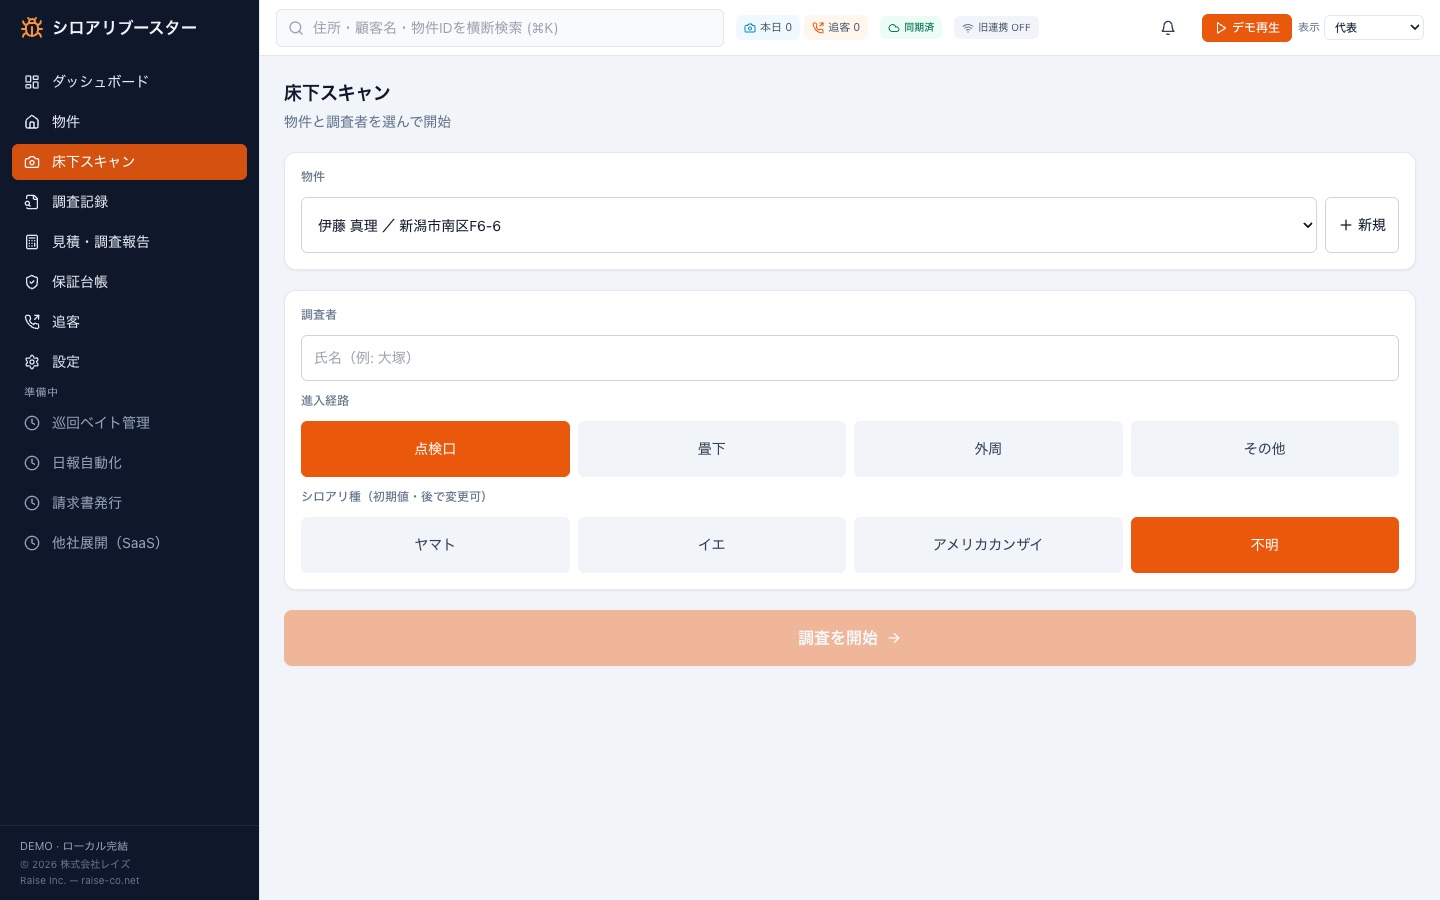This screenshot has width=1440, height=900.
Task: Open notifications bell
Action: click(1168, 28)
